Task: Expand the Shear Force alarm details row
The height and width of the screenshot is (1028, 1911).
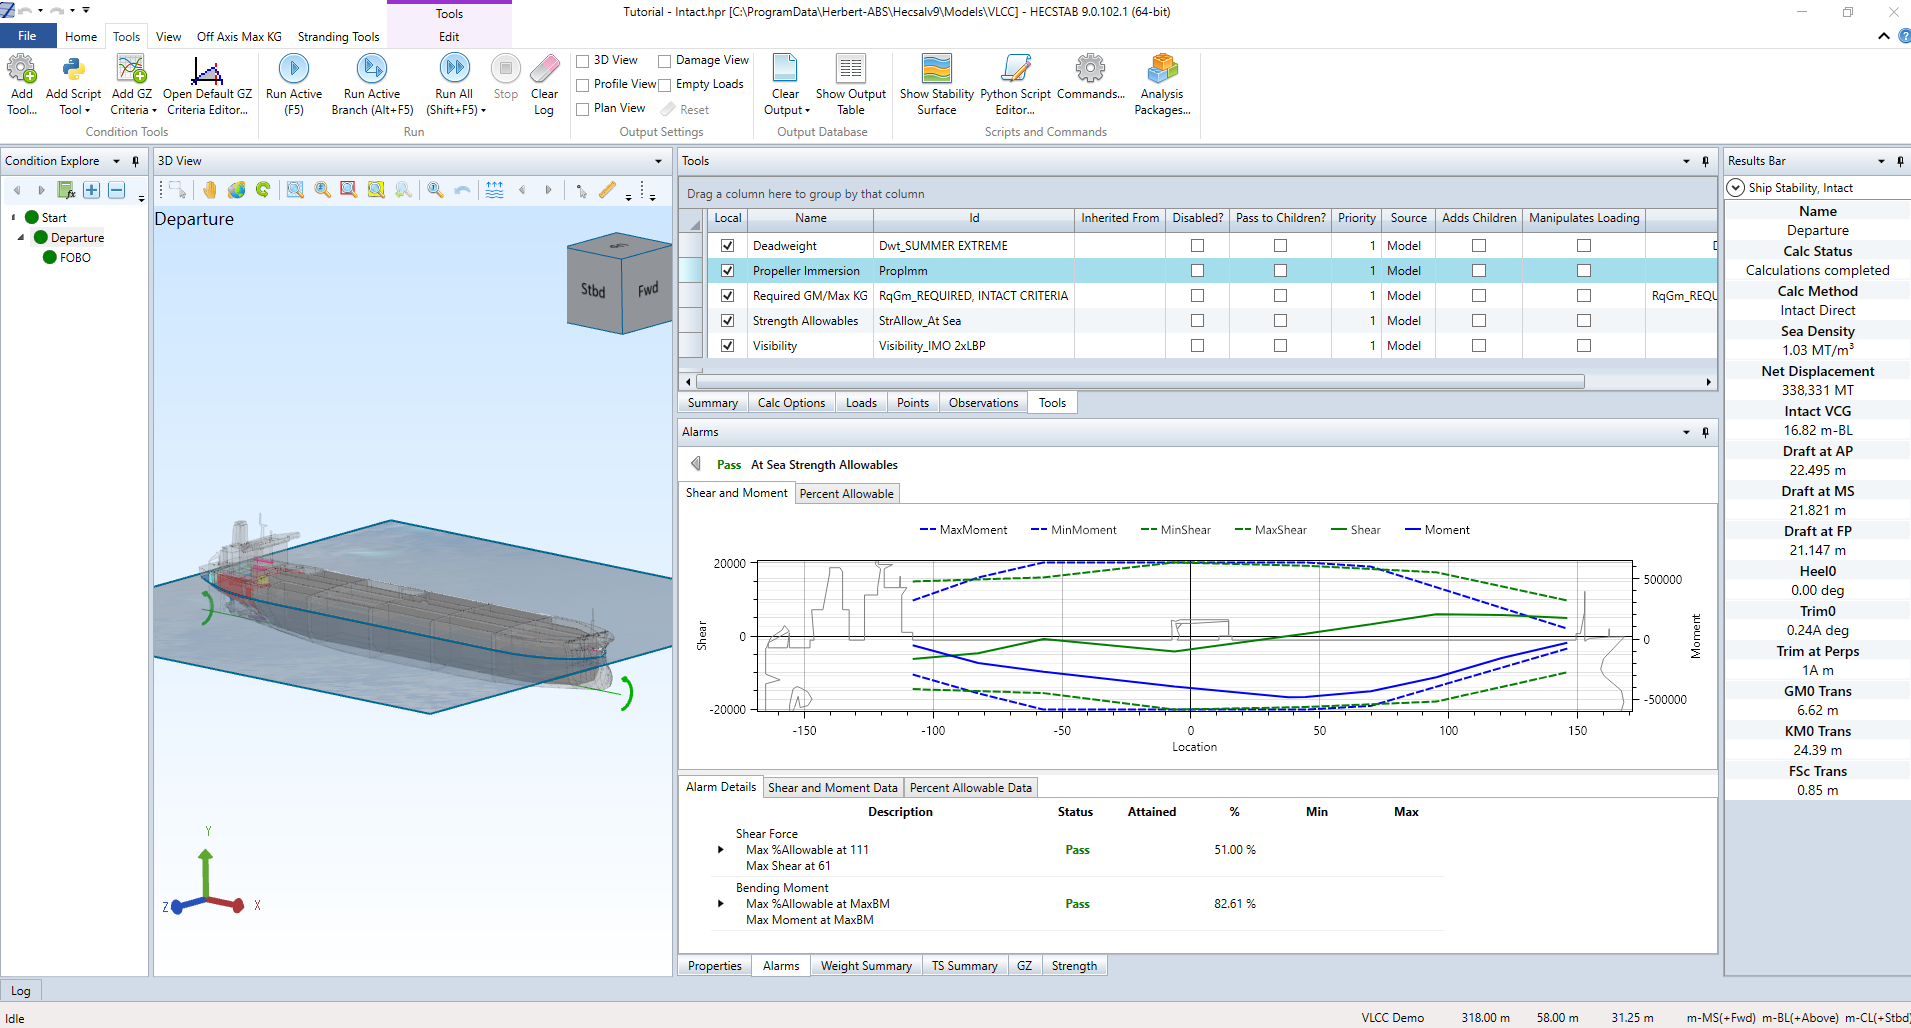Action: [720, 850]
